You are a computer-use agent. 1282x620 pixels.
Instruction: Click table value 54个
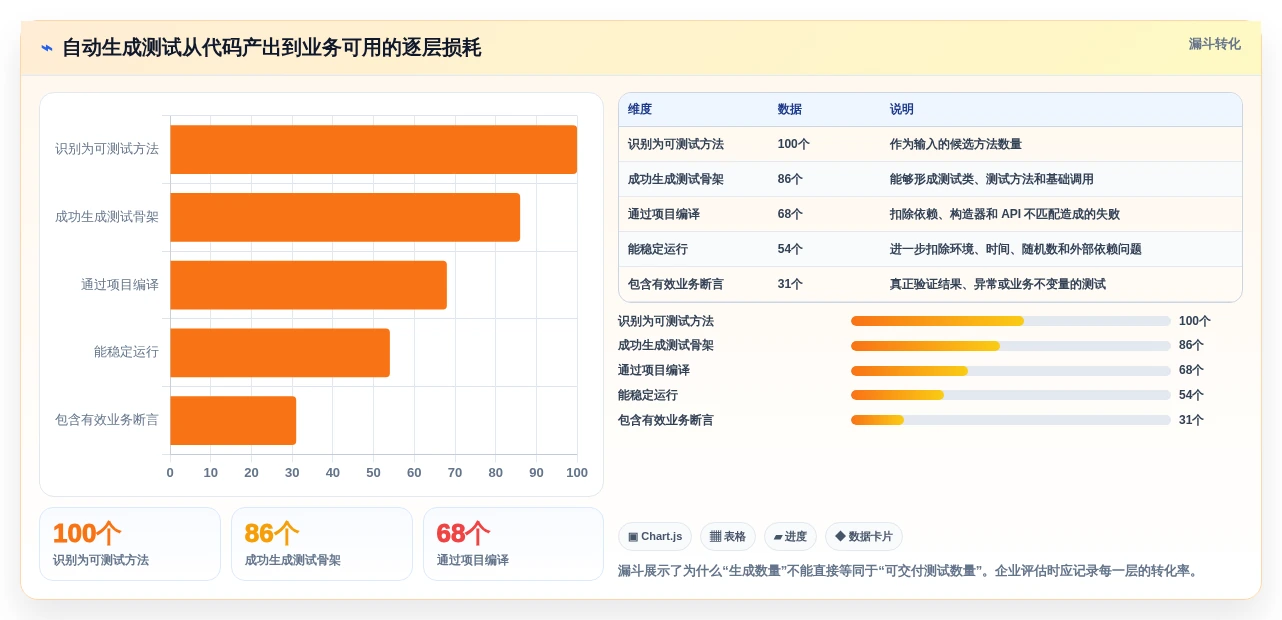pyautogui.click(x=790, y=249)
